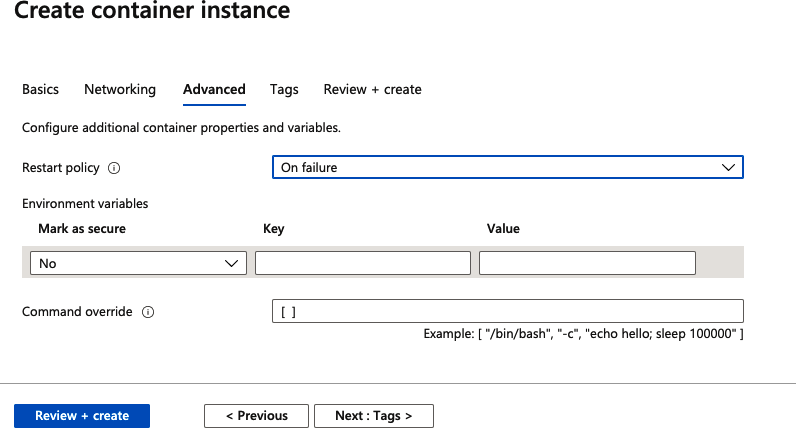Click the Command override info icon

pos(148,312)
